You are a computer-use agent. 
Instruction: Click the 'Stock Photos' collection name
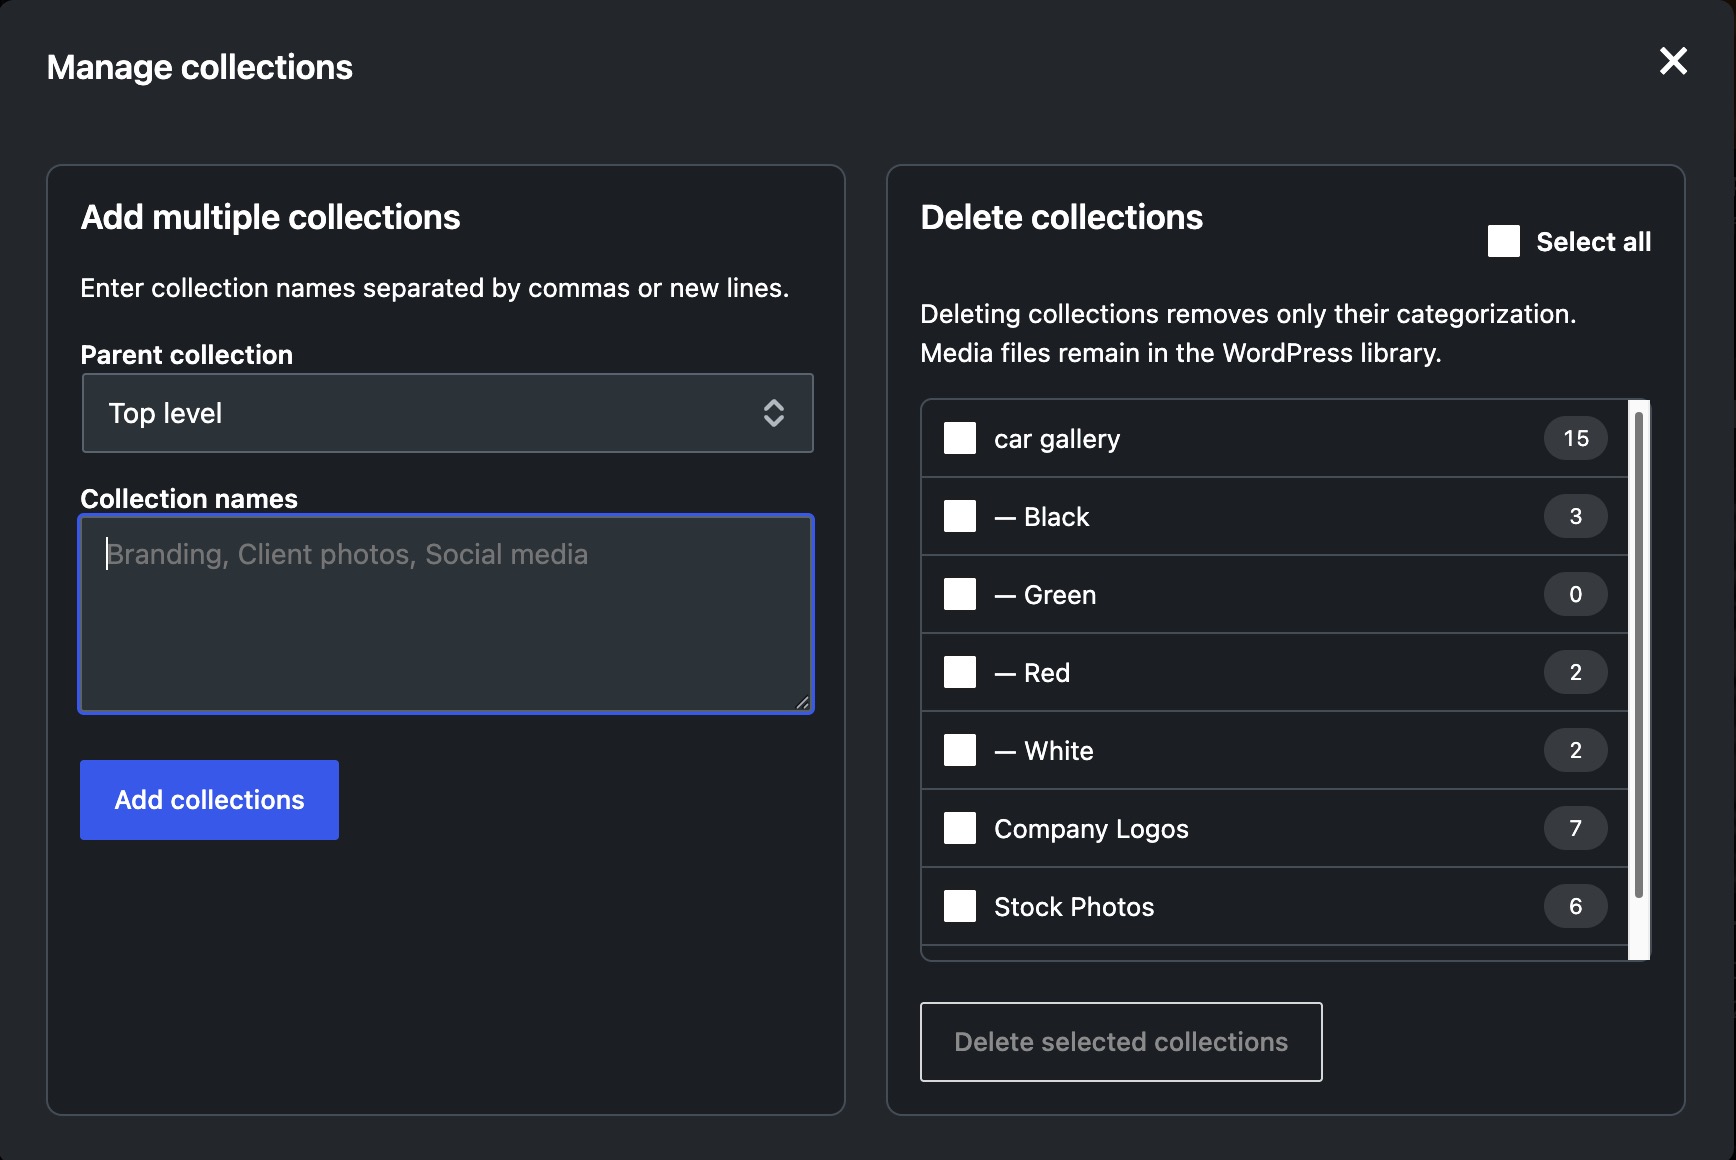[1074, 907]
